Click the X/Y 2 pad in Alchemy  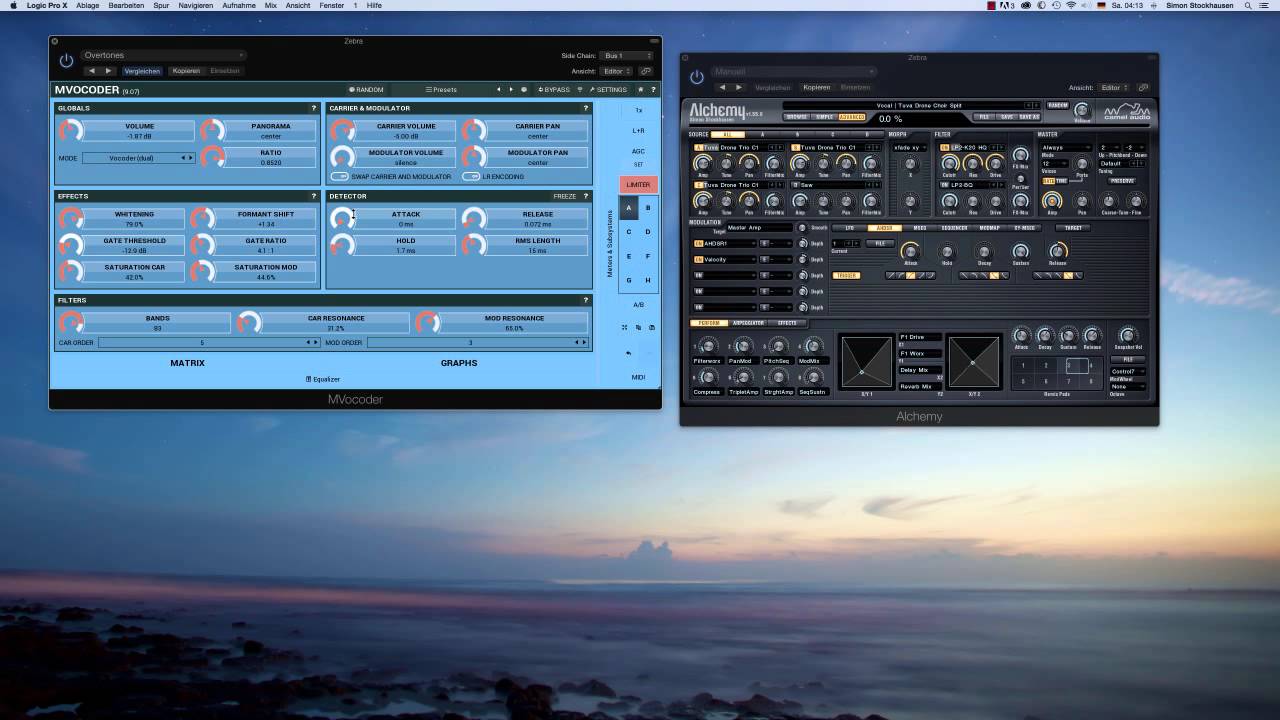click(973, 362)
